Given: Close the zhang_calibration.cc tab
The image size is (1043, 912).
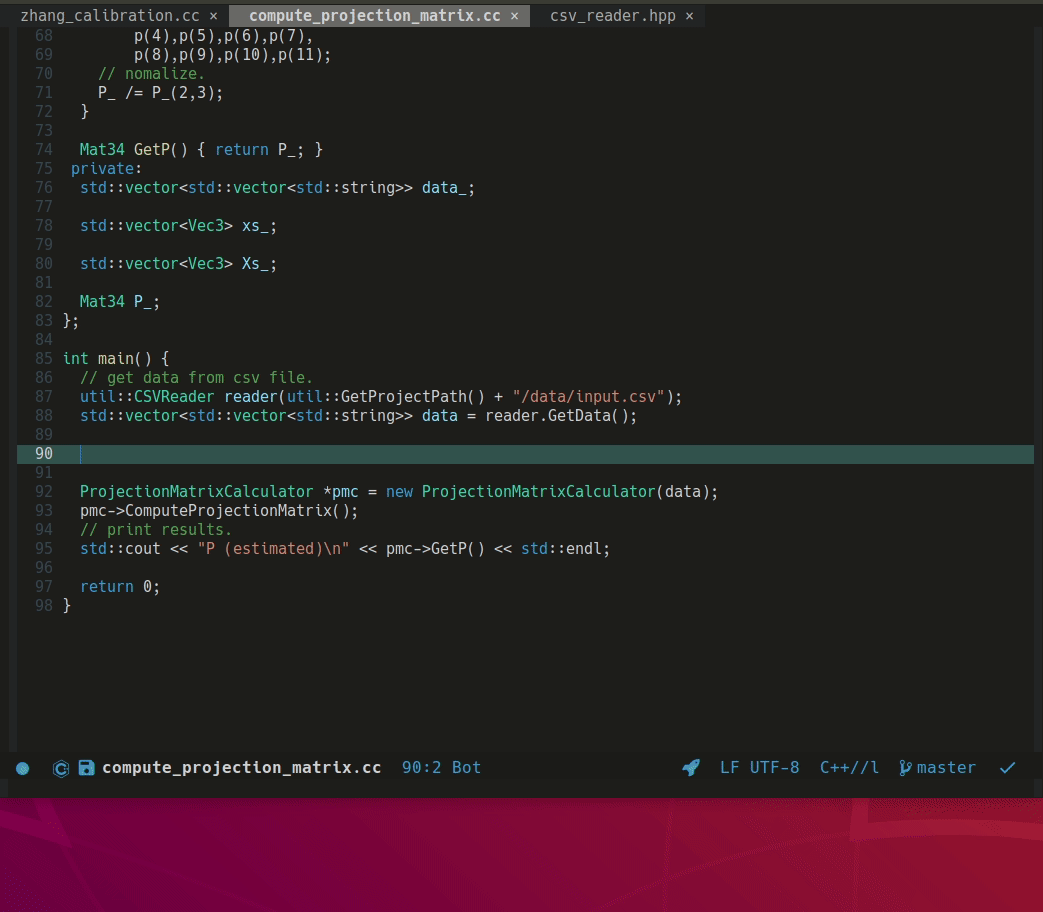Looking at the screenshot, I should click(214, 16).
